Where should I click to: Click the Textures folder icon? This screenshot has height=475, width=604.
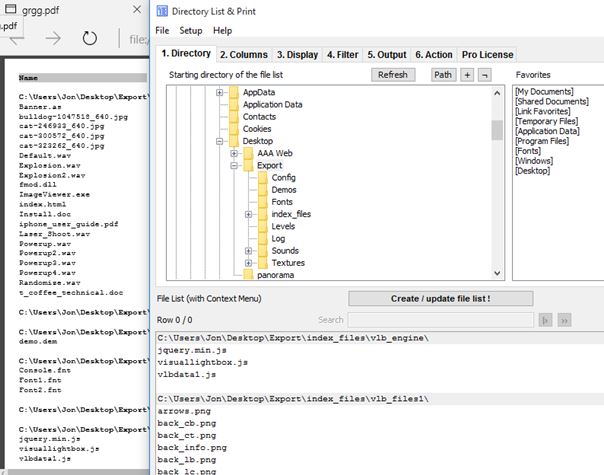(x=263, y=263)
